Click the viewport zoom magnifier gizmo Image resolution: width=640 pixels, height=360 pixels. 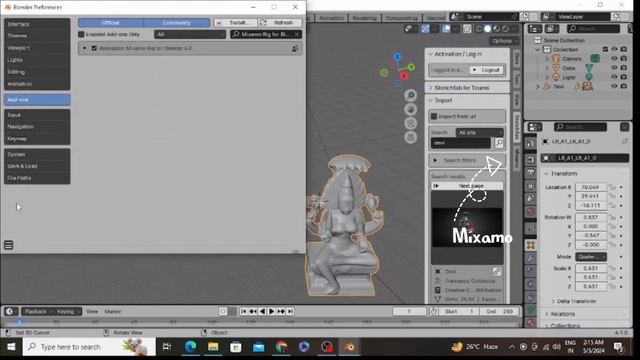coord(411,96)
